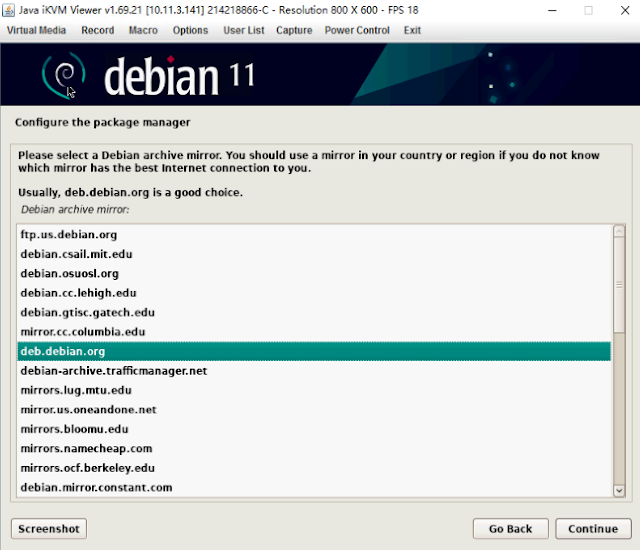Open the Virtual Media menu
This screenshot has height=550, width=640.
[x=36, y=30]
